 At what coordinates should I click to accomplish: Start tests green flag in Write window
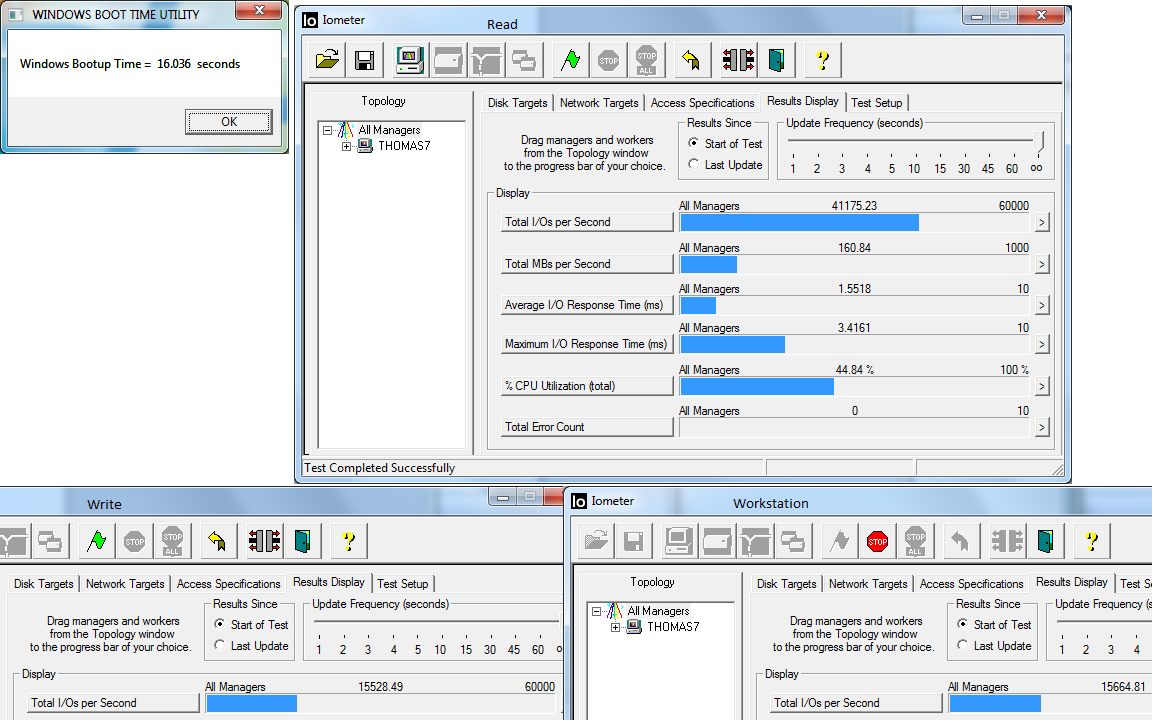(97, 541)
